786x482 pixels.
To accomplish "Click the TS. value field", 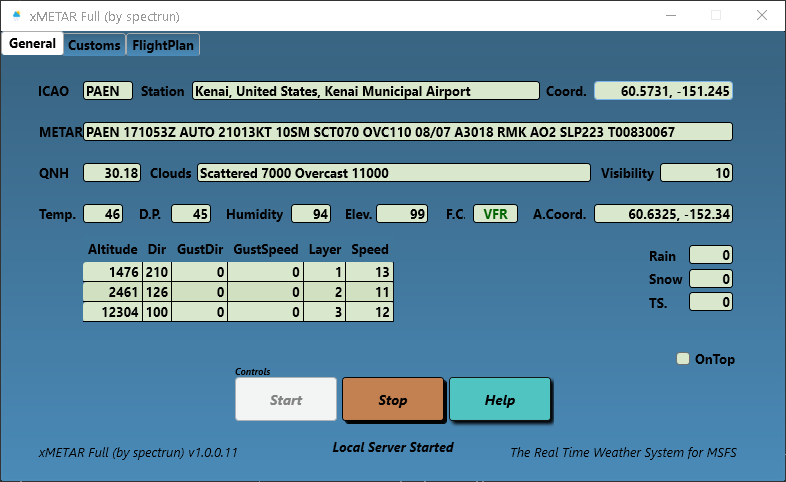I will click(711, 302).
